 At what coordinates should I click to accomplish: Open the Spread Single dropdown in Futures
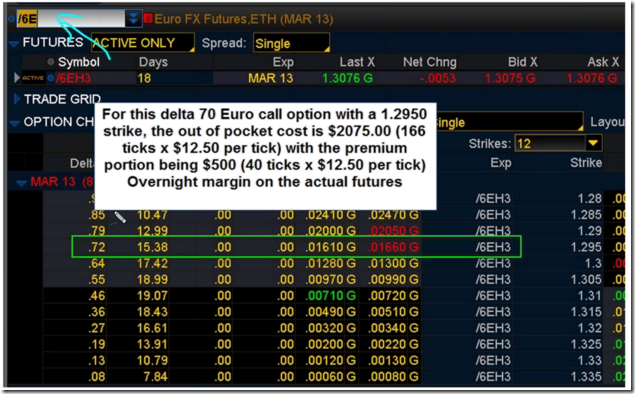point(291,43)
